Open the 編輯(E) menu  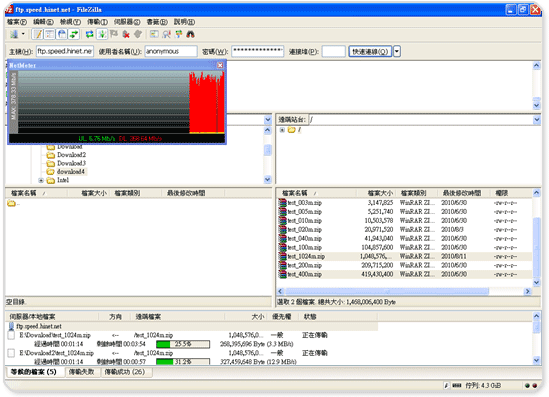pyautogui.click(x=43, y=22)
